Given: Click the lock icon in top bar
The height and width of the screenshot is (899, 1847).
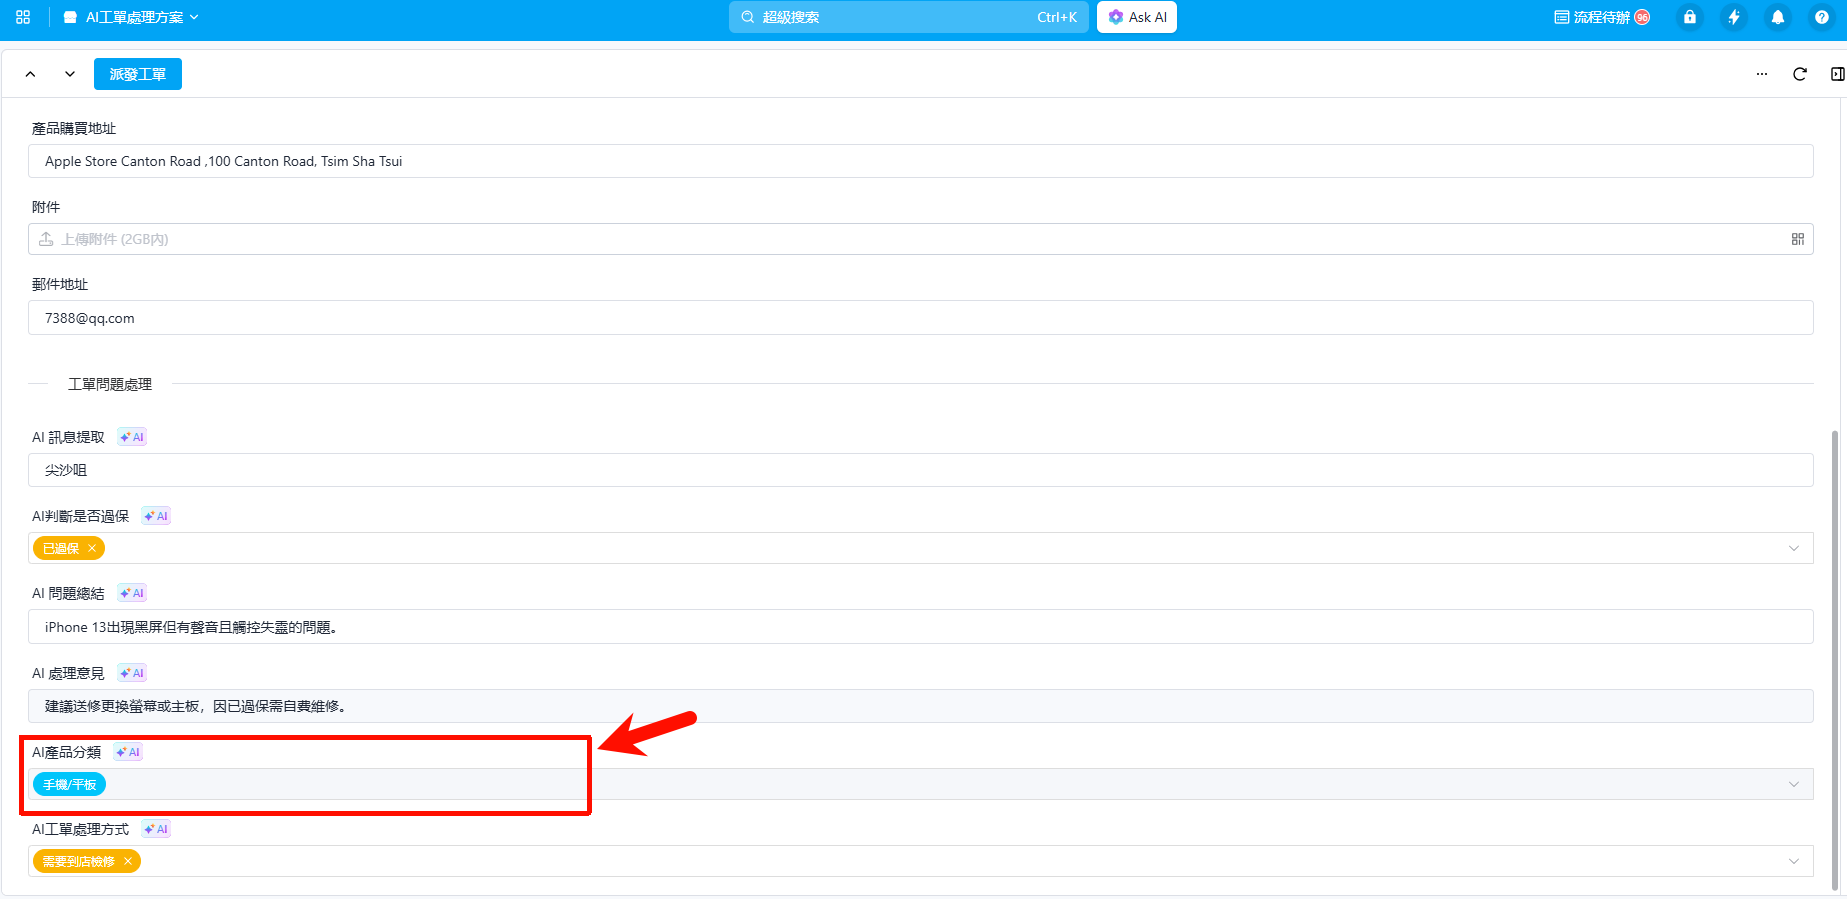Looking at the screenshot, I should [1690, 17].
